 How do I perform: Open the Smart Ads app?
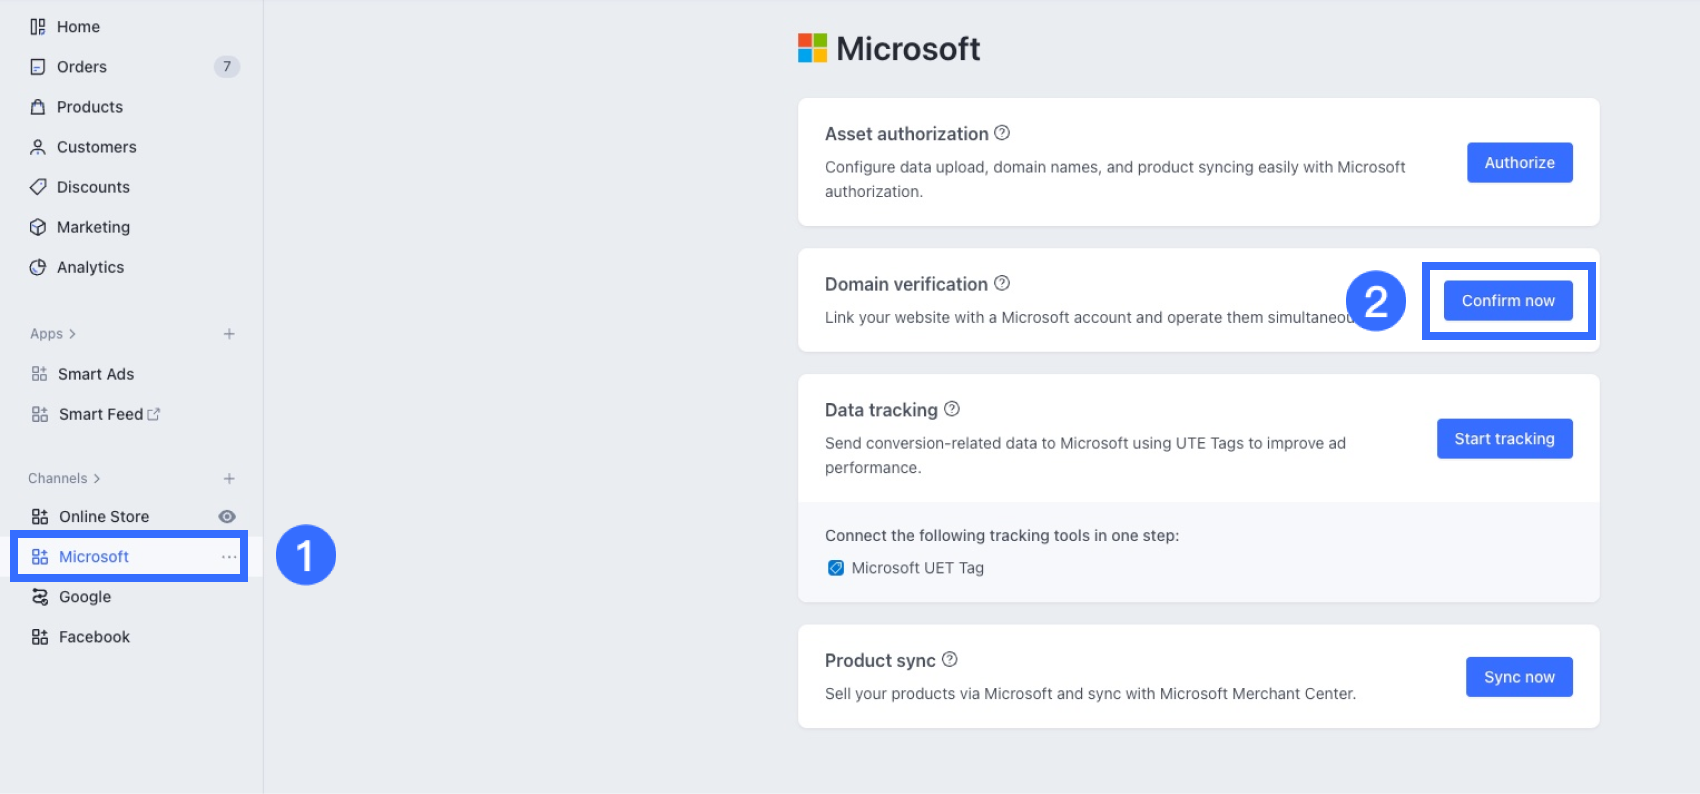pos(96,374)
